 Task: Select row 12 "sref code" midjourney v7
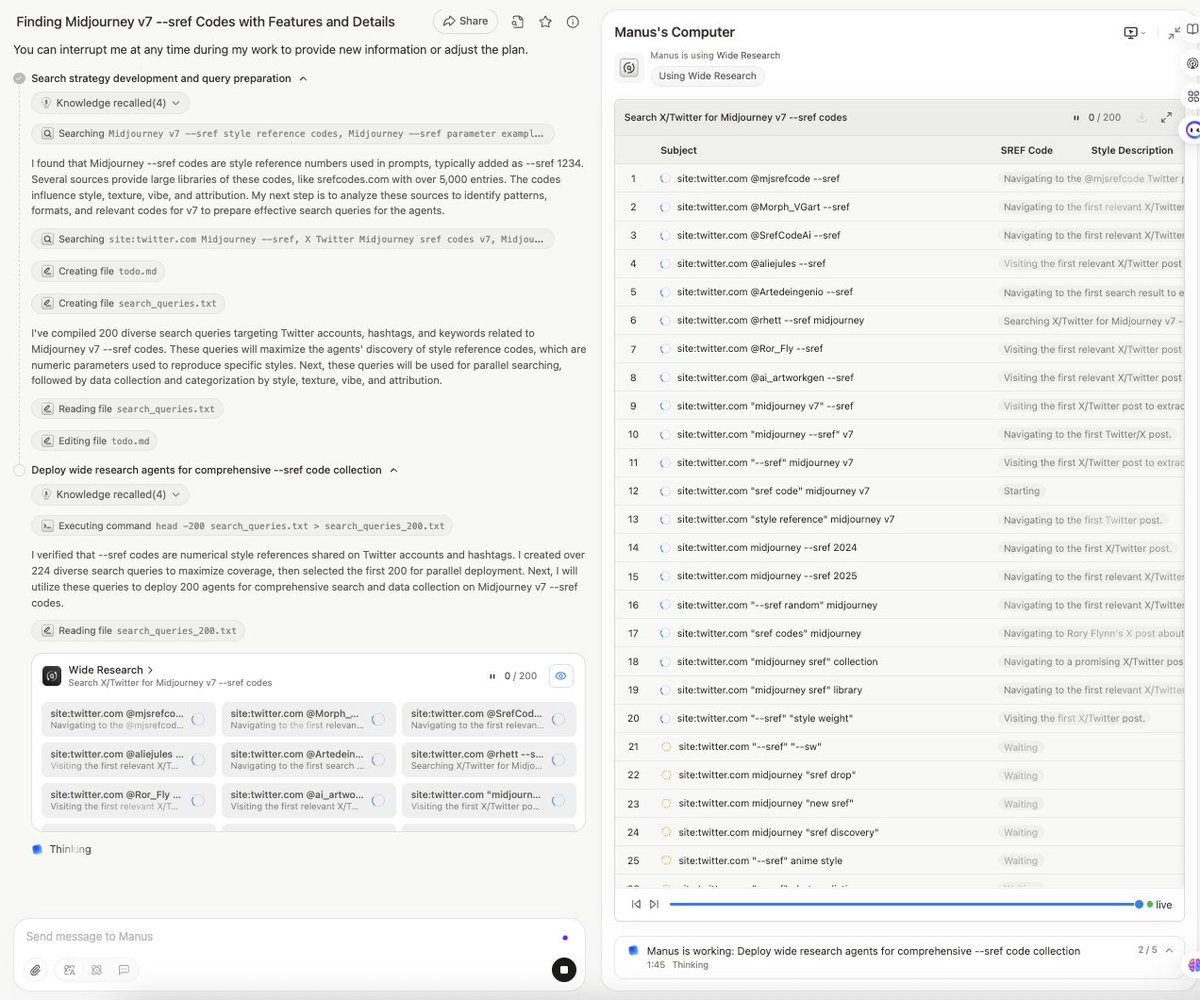pyautogui.click(x=900, y=491)
